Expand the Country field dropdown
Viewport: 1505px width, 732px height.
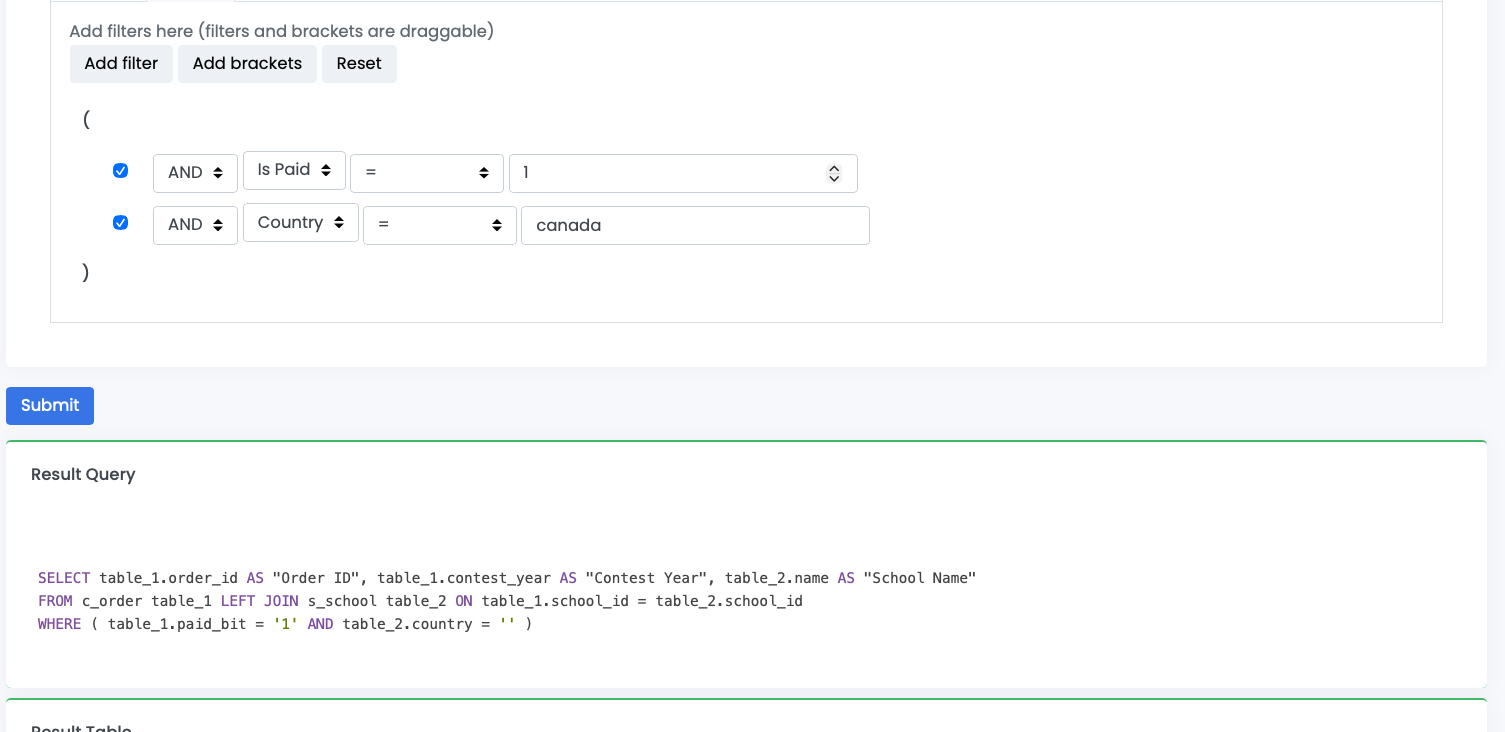300,223
